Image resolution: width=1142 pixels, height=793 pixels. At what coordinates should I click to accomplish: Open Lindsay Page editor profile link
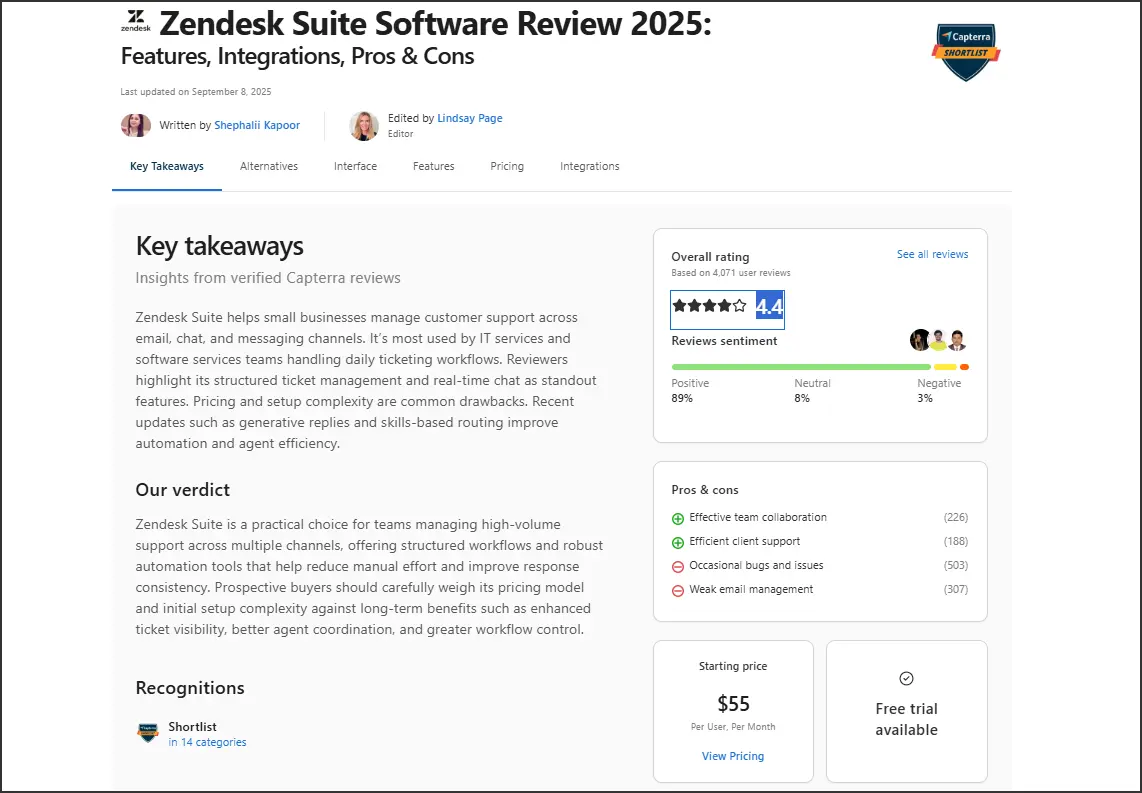click(470, 118)
